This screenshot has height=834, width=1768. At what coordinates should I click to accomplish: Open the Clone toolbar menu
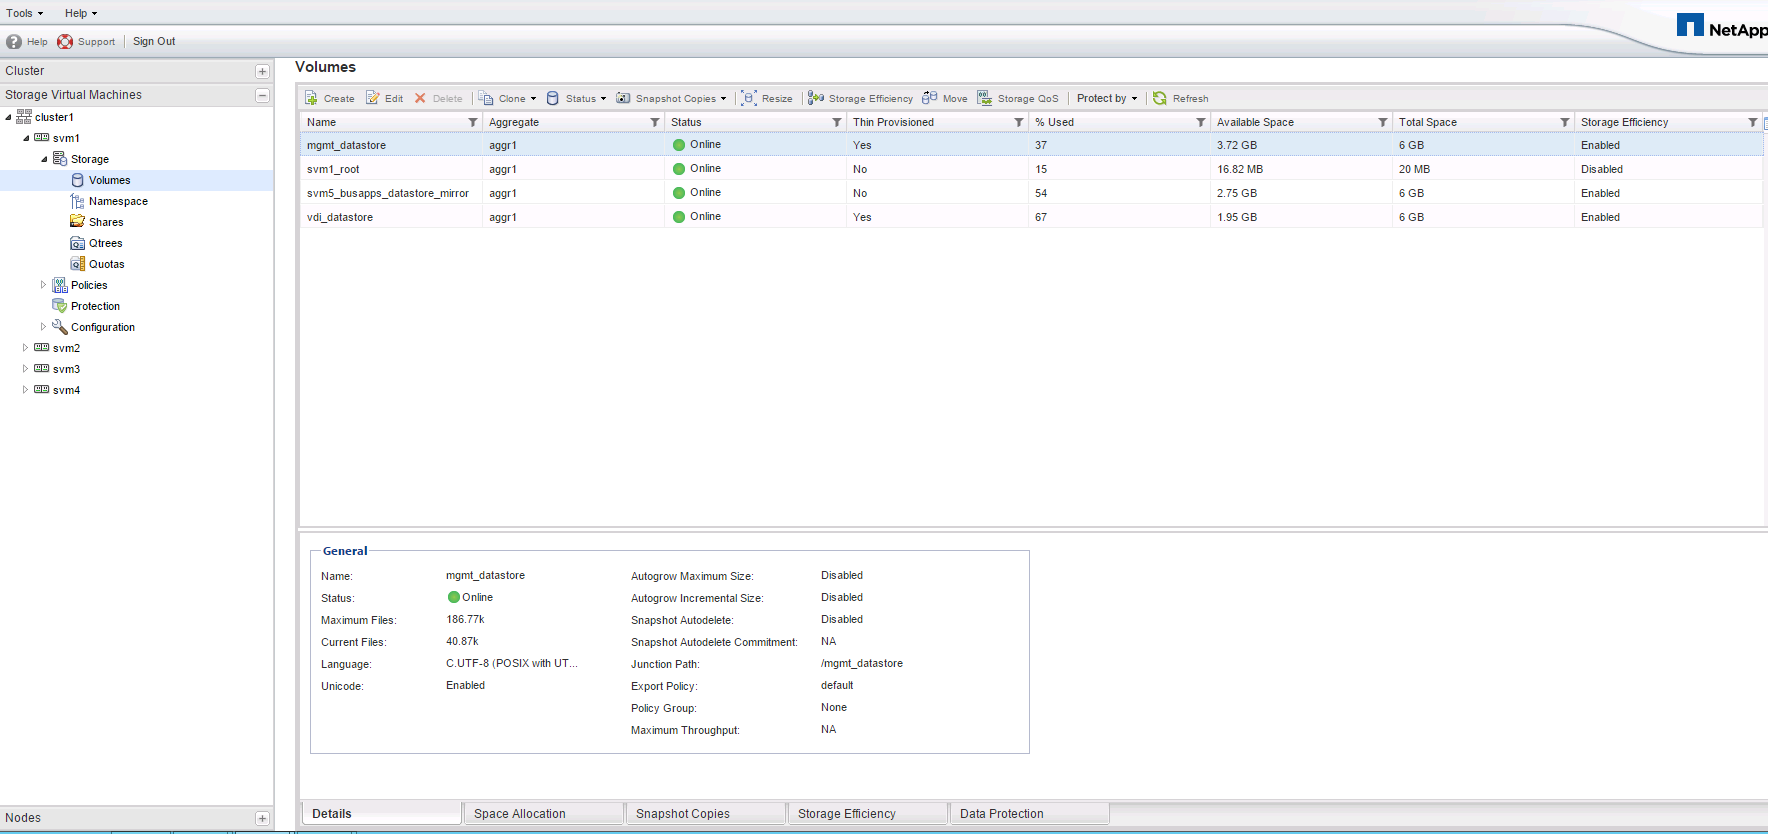click(x=507, y=98)
